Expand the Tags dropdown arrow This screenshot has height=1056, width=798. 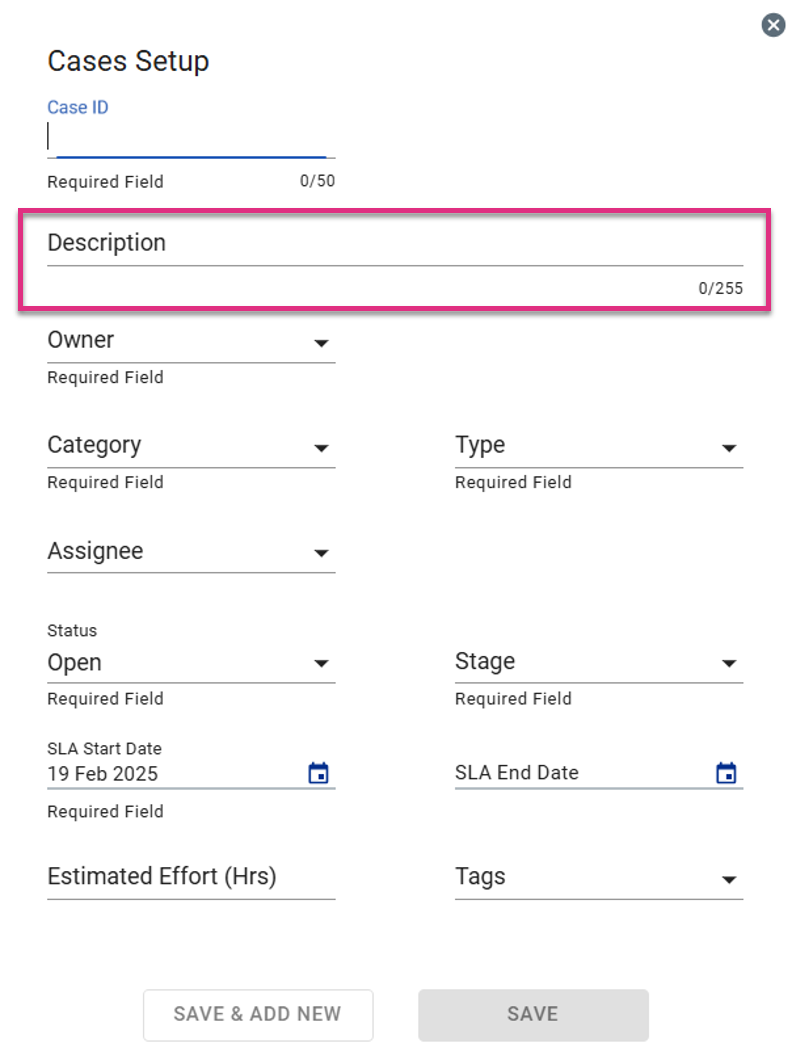pos(729,880)
